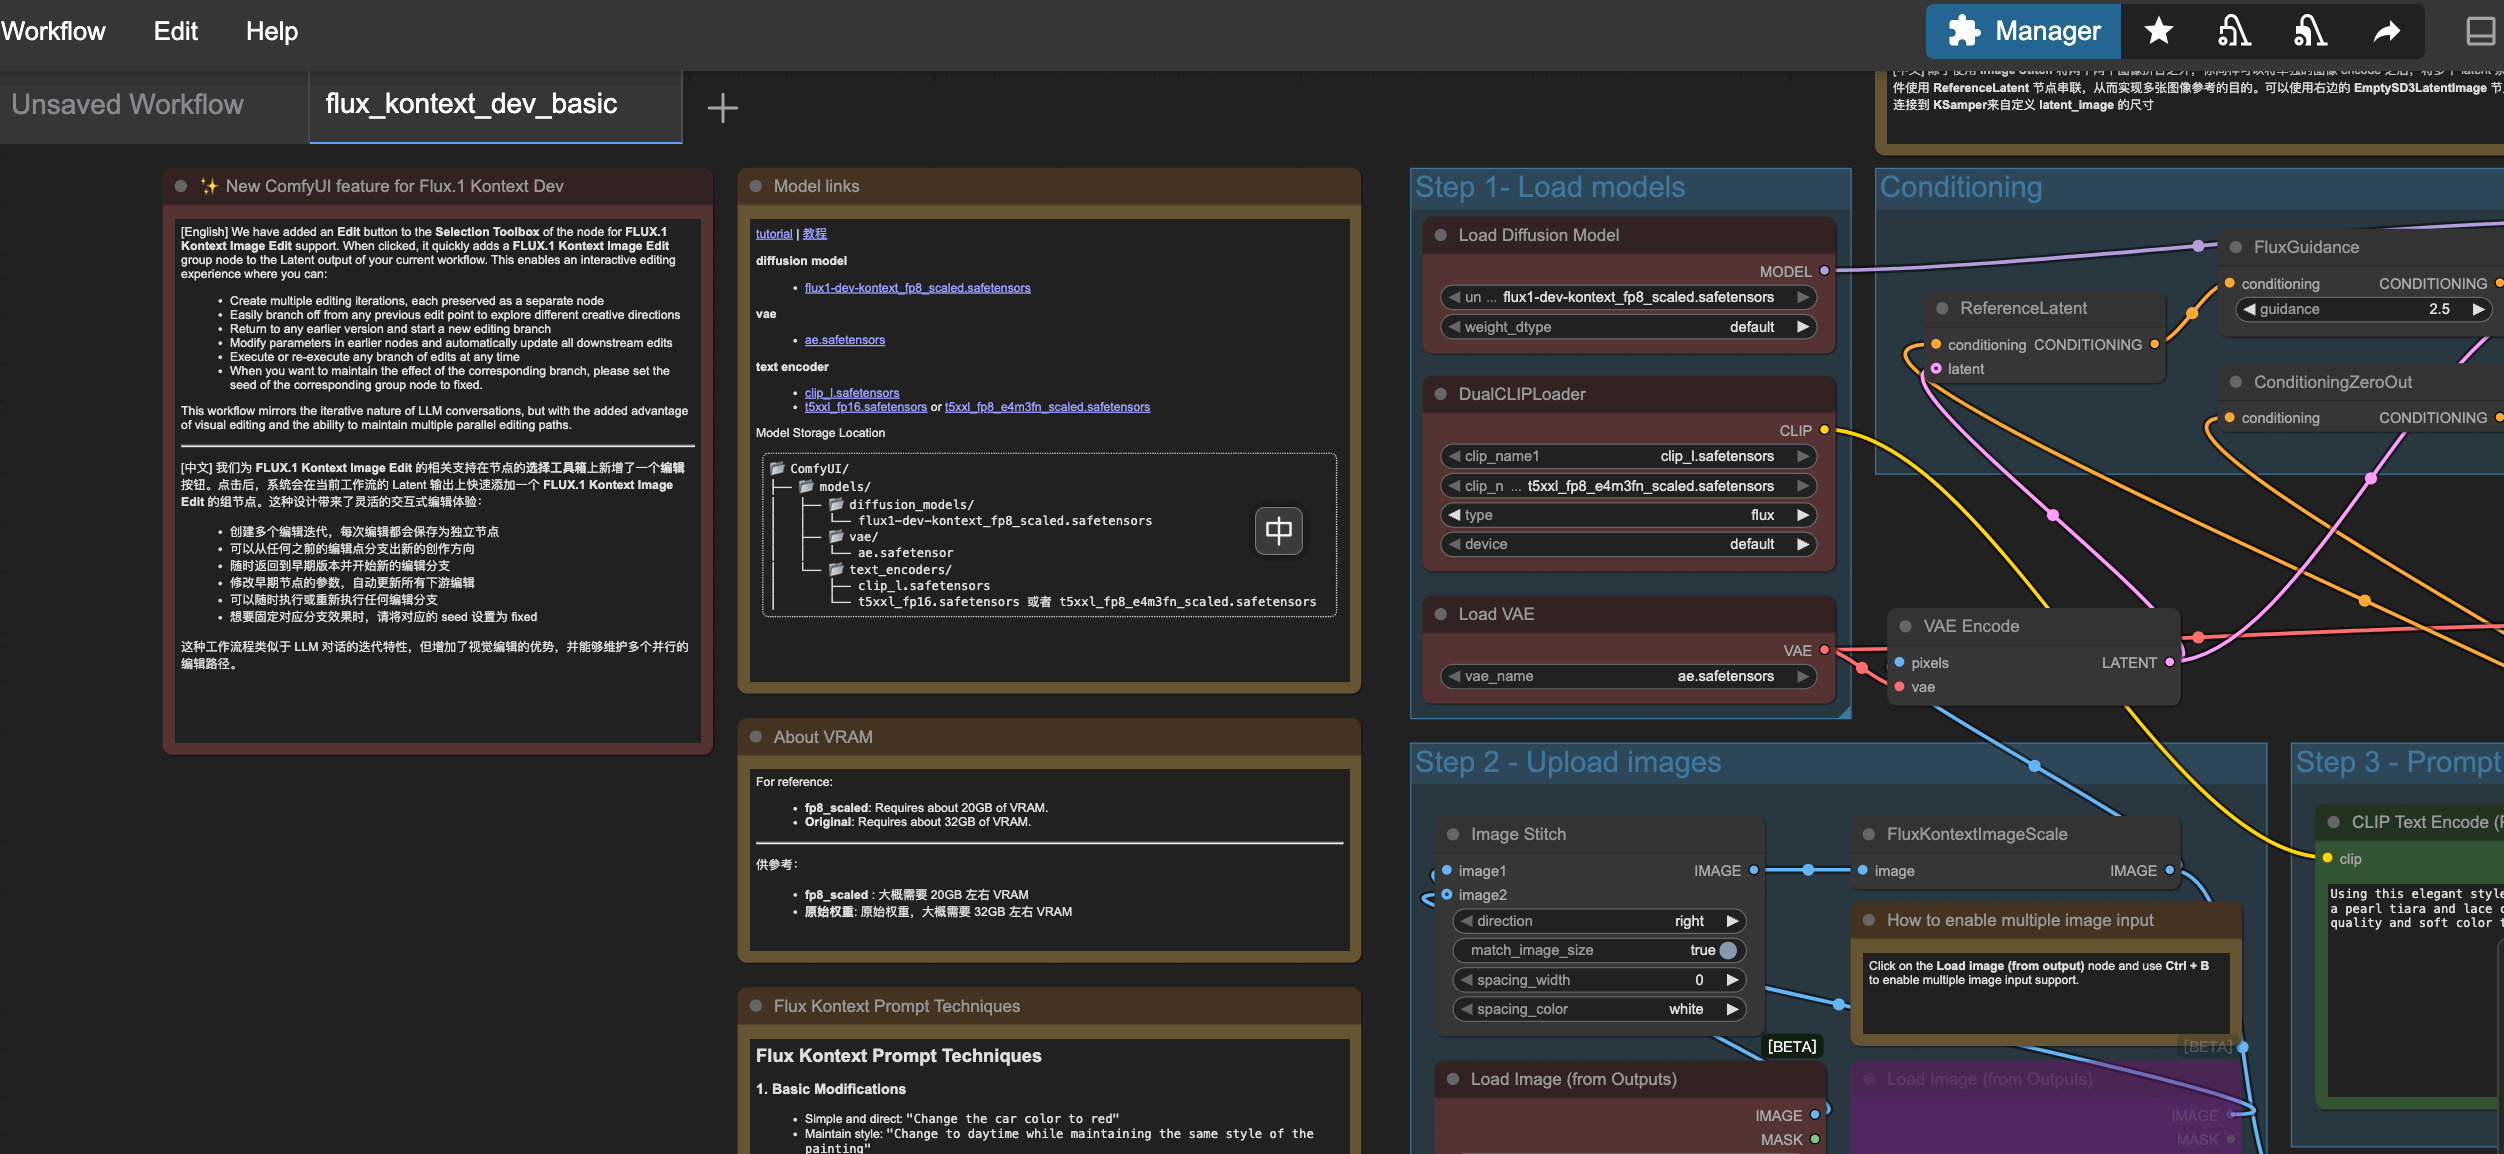
Task: Open the Workflow menu
Action: pyautogui.click(x=53, y=31)
